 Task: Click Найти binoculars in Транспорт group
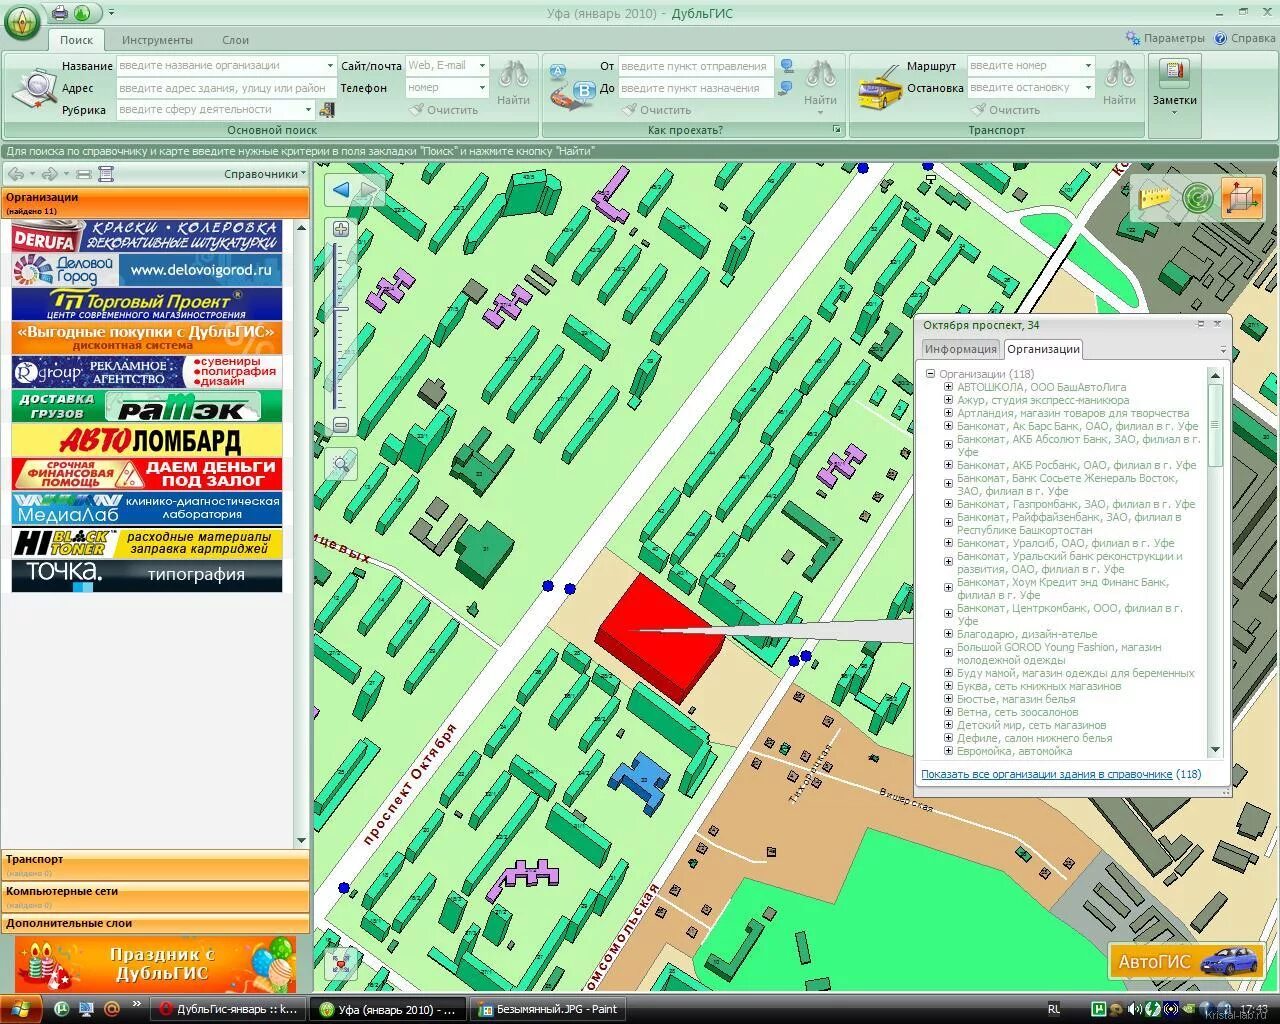point(1119,82)
